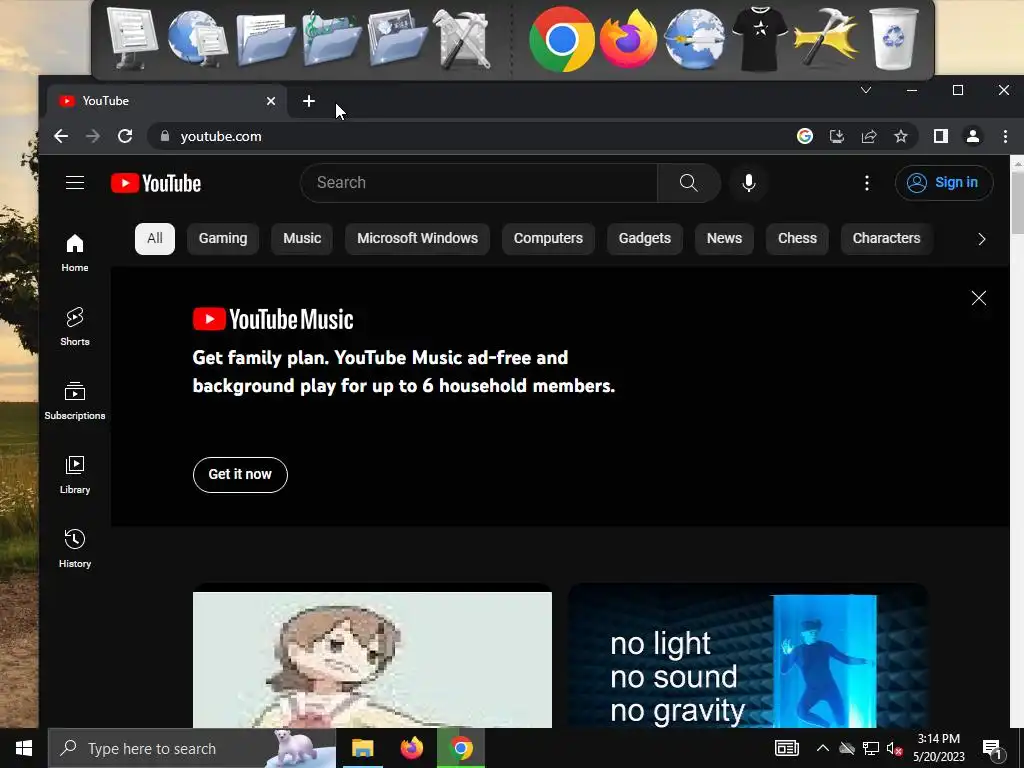This screenshot has height=768, width=1024.
Task: Select the Gadgets filter chip
Action: 645,238
